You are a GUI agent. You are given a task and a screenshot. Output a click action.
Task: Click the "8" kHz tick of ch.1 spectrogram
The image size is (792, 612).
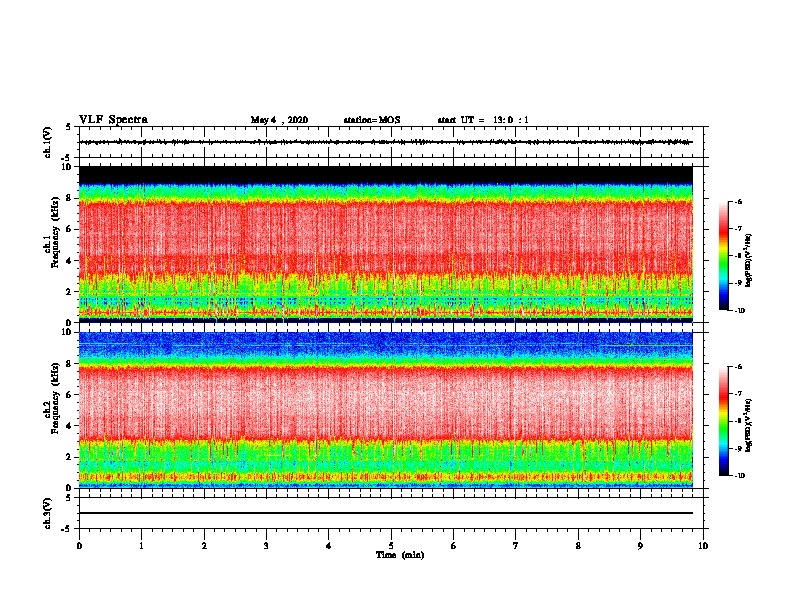[x=69, y=198]
